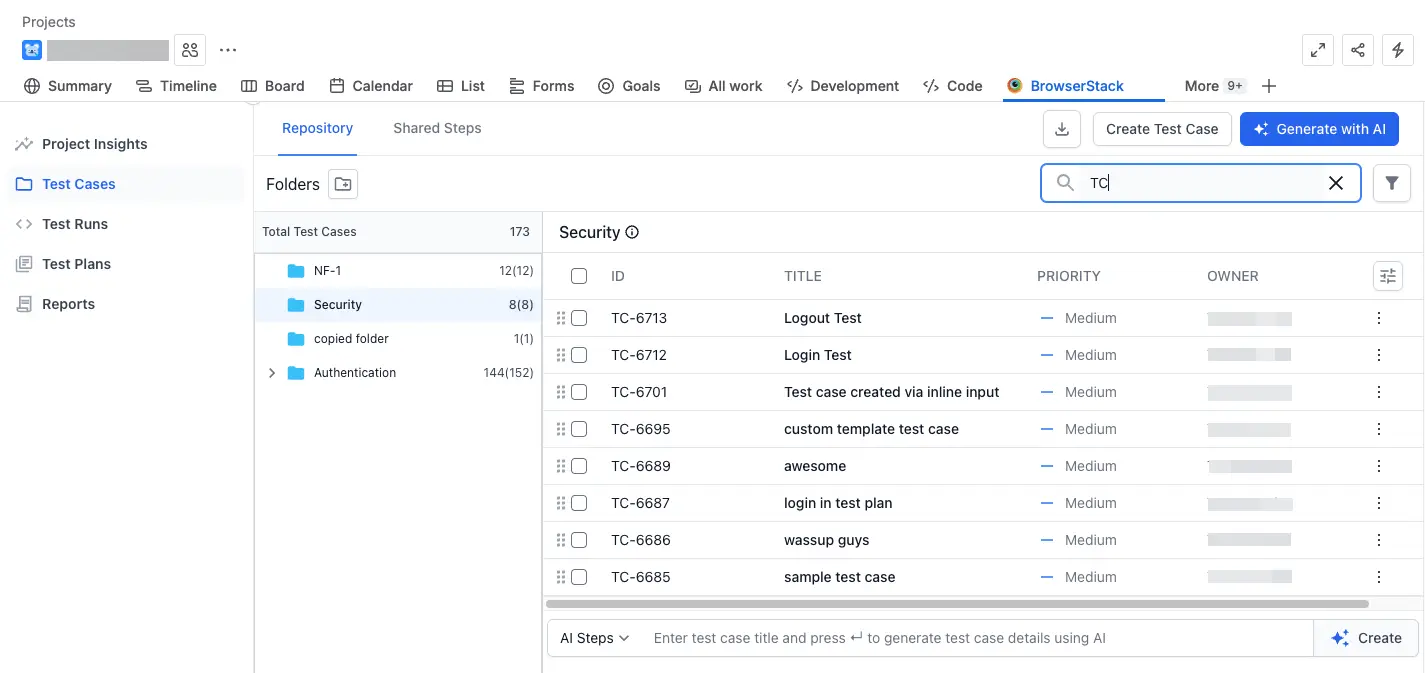Click the Generate with AI button
This screenshot has width=1425, height=673.
[1319, 129]
